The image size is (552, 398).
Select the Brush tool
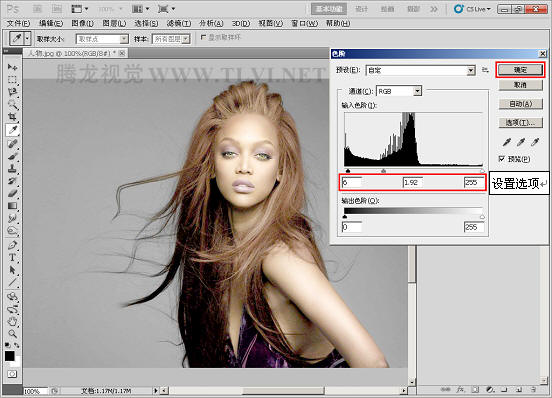(12, 156)
